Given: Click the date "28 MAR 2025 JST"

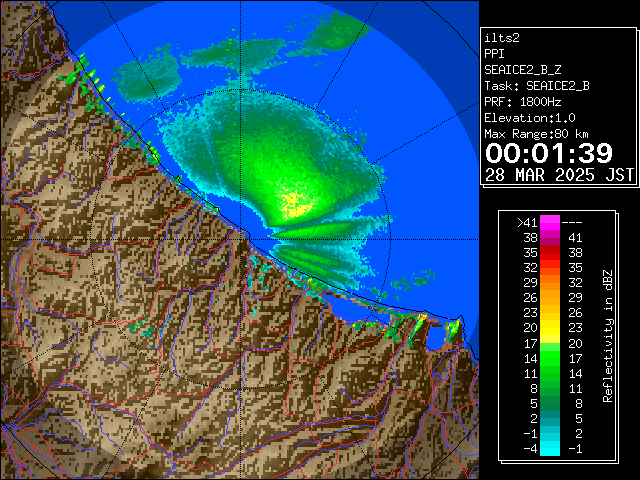Looking at the screenshot, I should click(x=559, y=175).
